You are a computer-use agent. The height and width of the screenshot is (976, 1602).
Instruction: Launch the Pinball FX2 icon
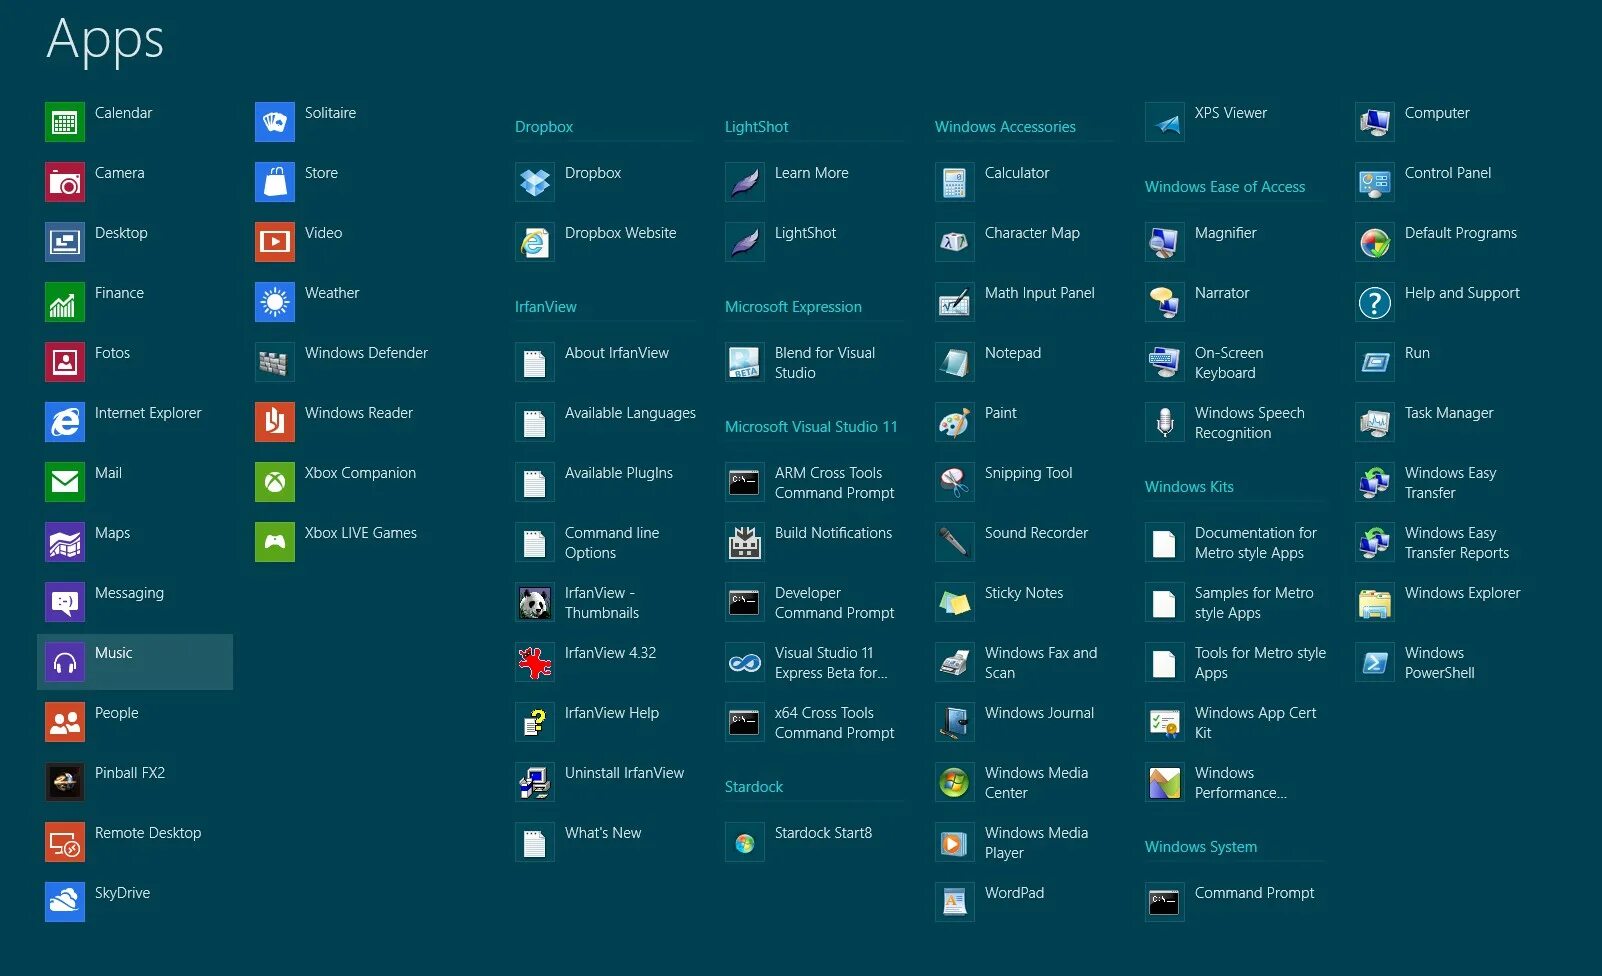(65, 782)
